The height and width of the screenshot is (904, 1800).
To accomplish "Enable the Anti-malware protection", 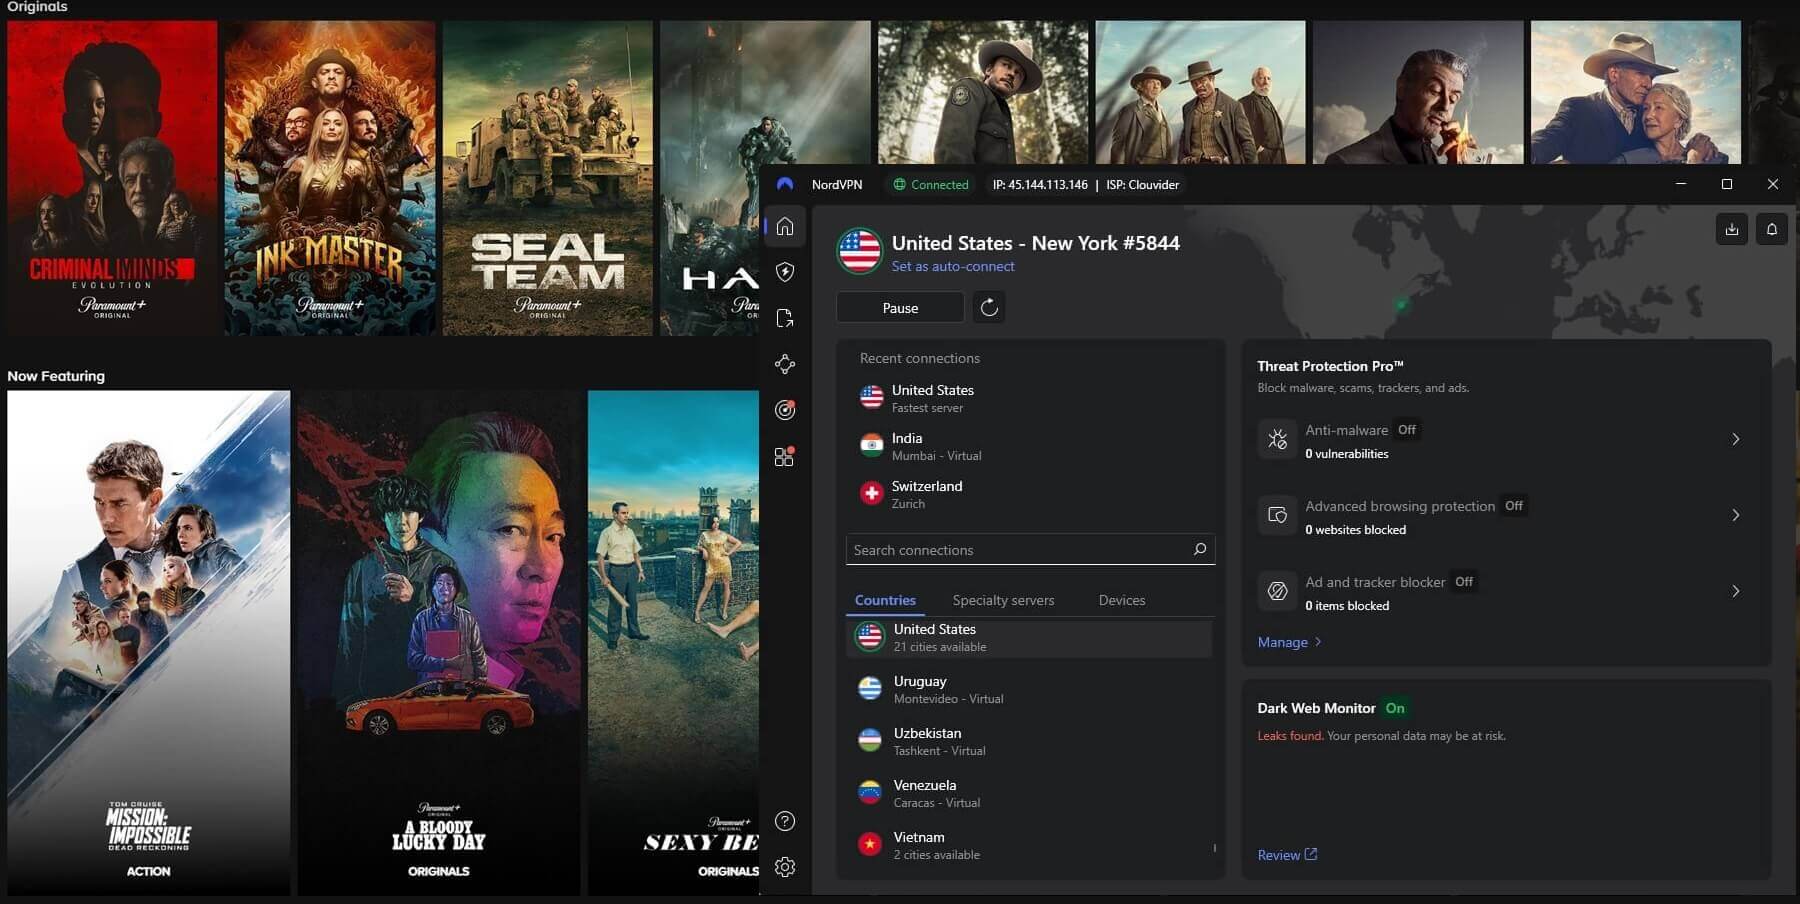I will (x=1406, y=429).
